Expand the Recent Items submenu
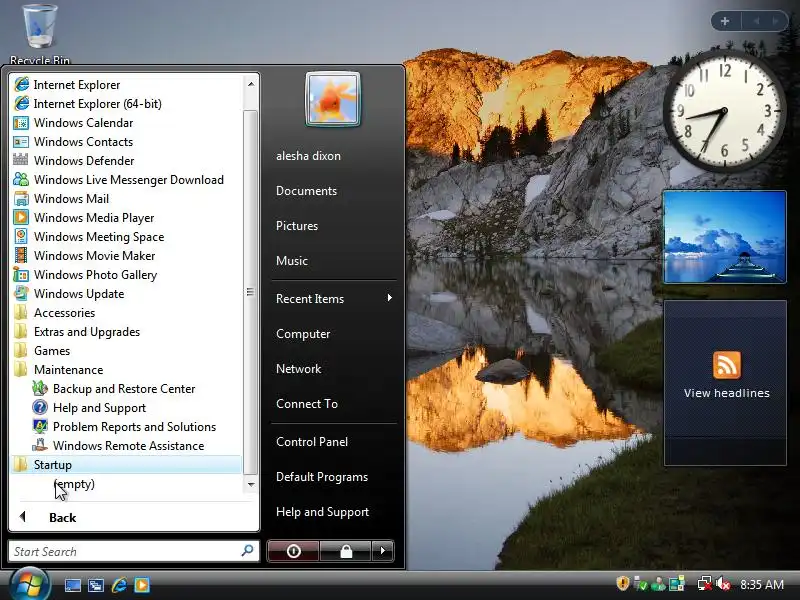 click(x=334, y=298)
